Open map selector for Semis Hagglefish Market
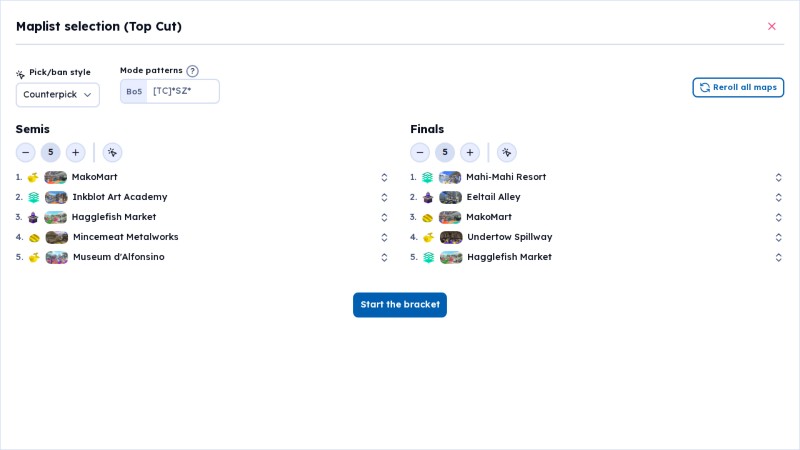Screen dimensions: 800x450 384,217
